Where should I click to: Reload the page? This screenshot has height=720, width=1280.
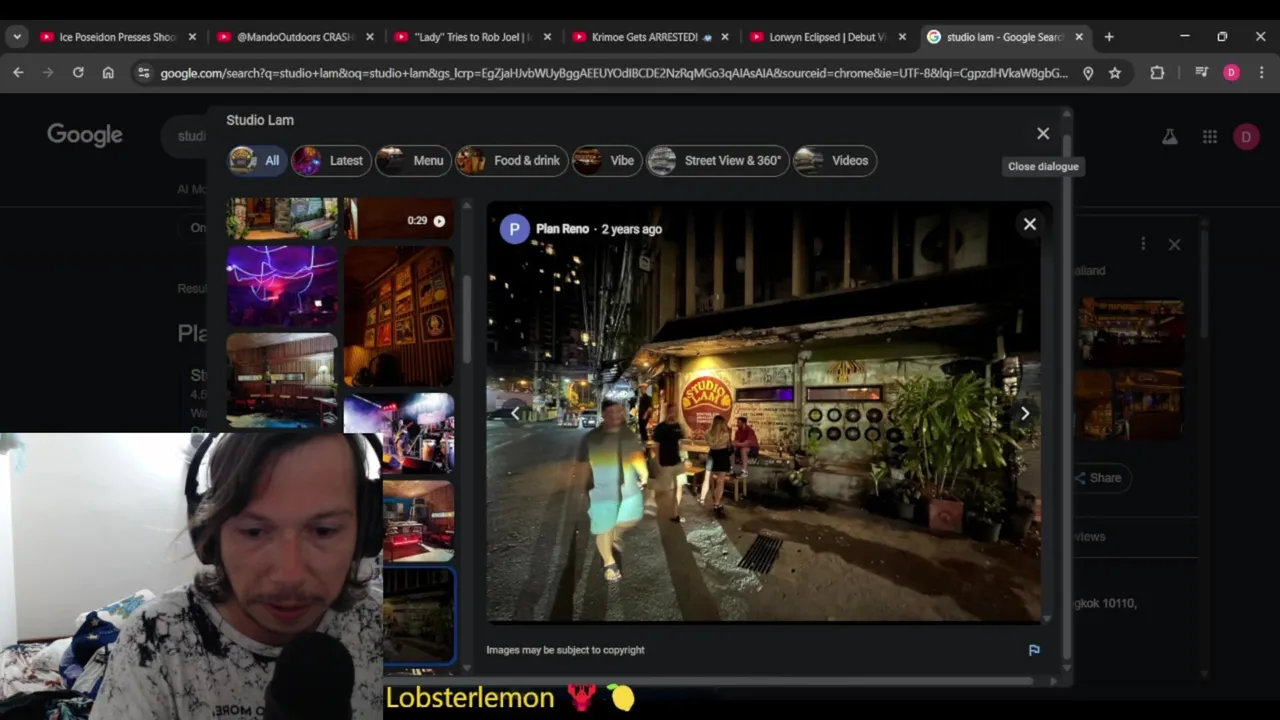[78, 73]
